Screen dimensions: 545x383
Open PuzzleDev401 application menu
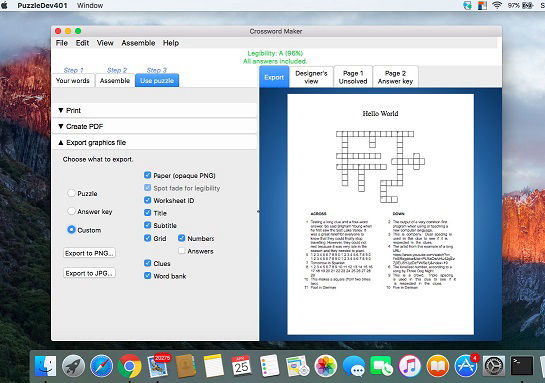42,5
